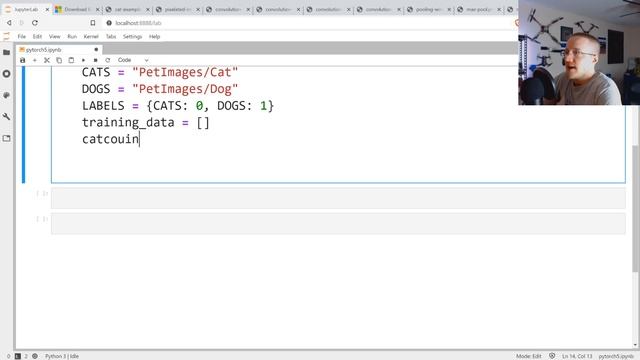The width and height of the screenshot is (640, 360).
Task: Open the tabs panel icon in left sidebar
Action: [x=7, y=138]
